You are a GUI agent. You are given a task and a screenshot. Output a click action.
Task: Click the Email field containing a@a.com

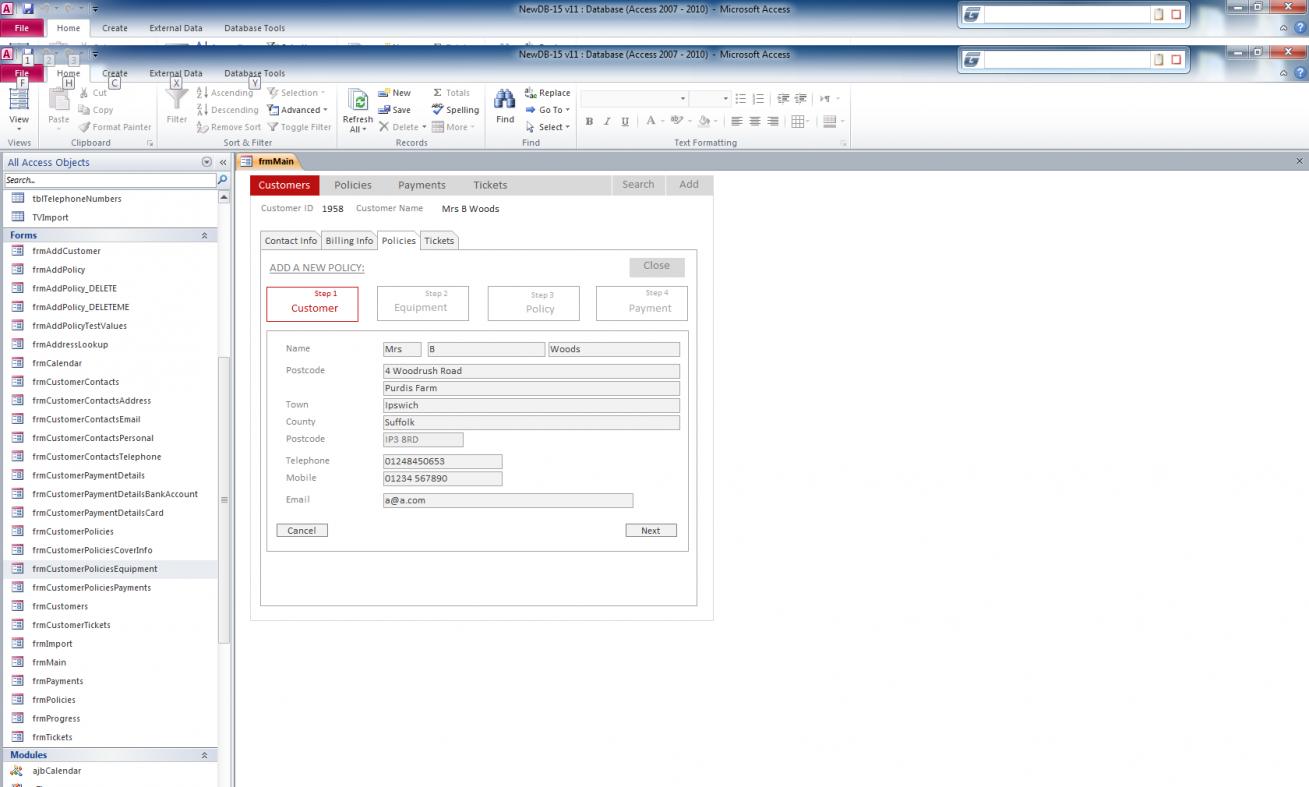508,501
